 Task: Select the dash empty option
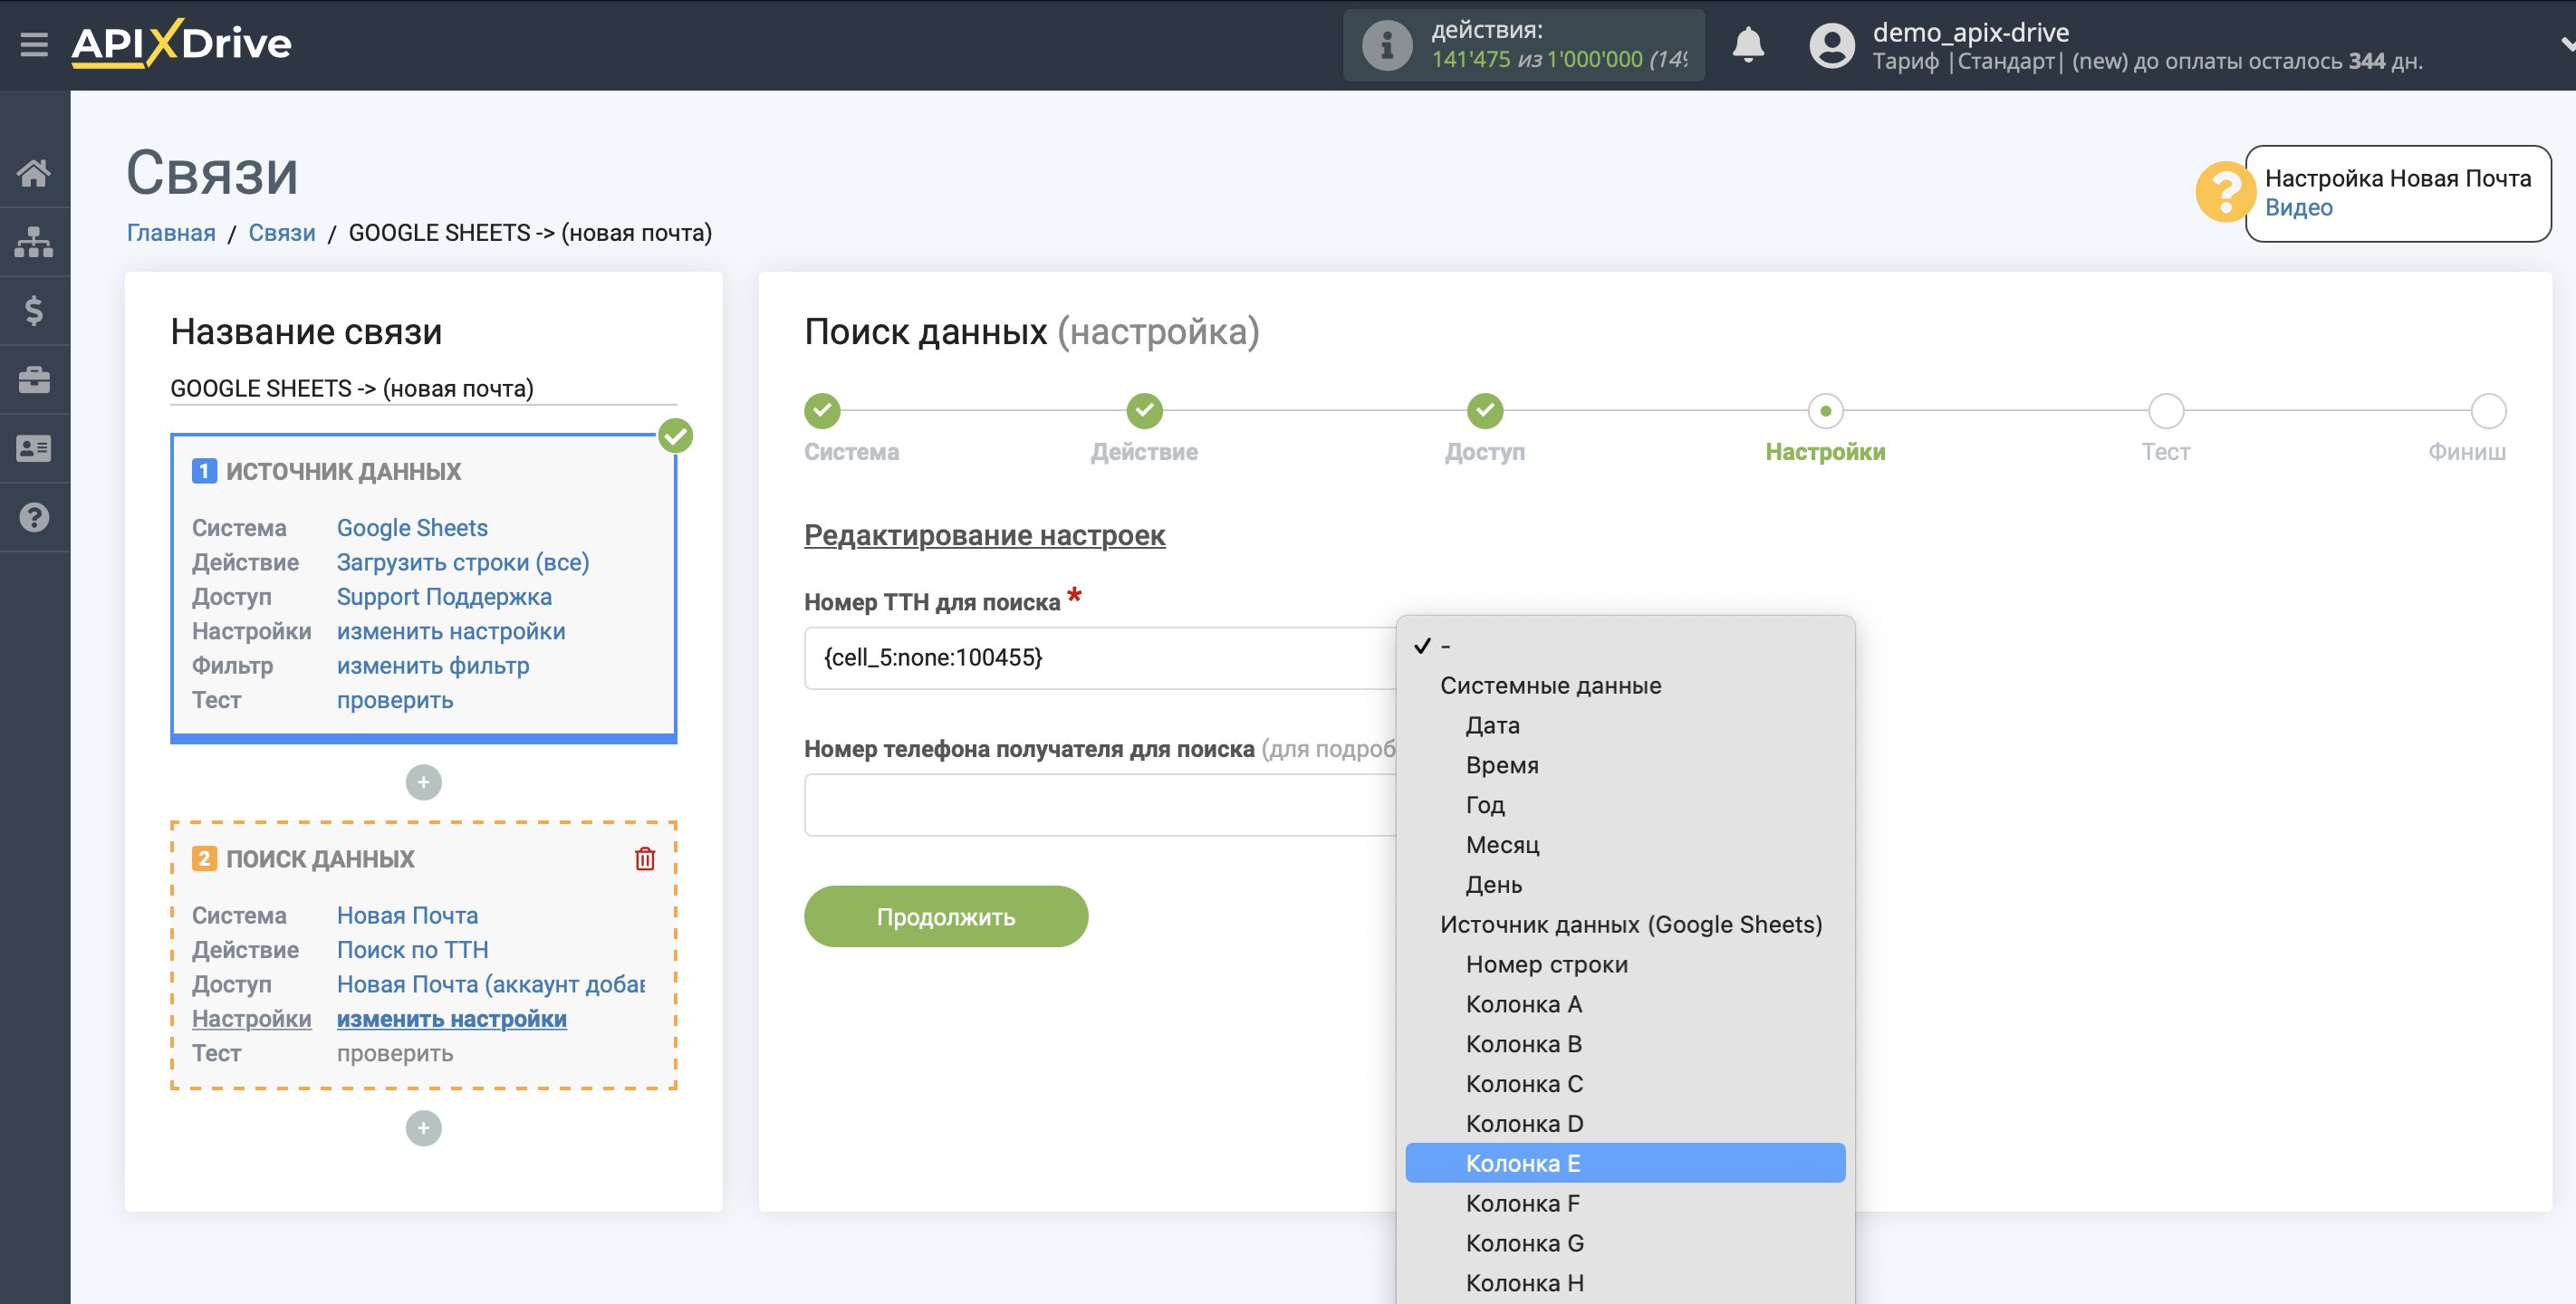1625,646
